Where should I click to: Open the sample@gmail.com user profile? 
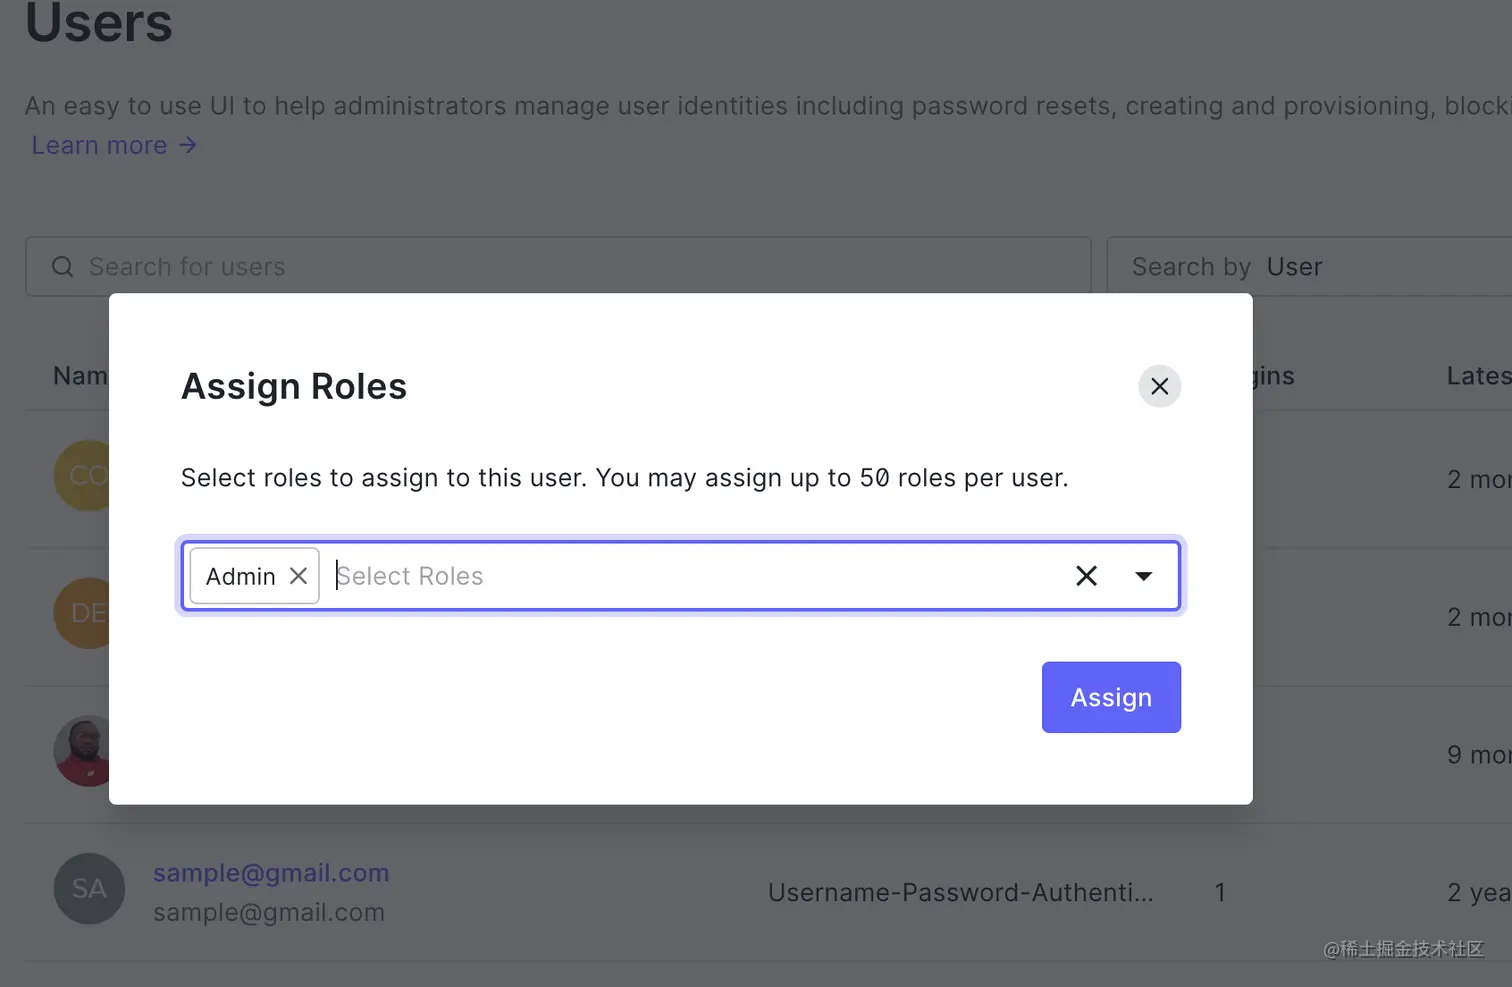click(x=271, y=873)
